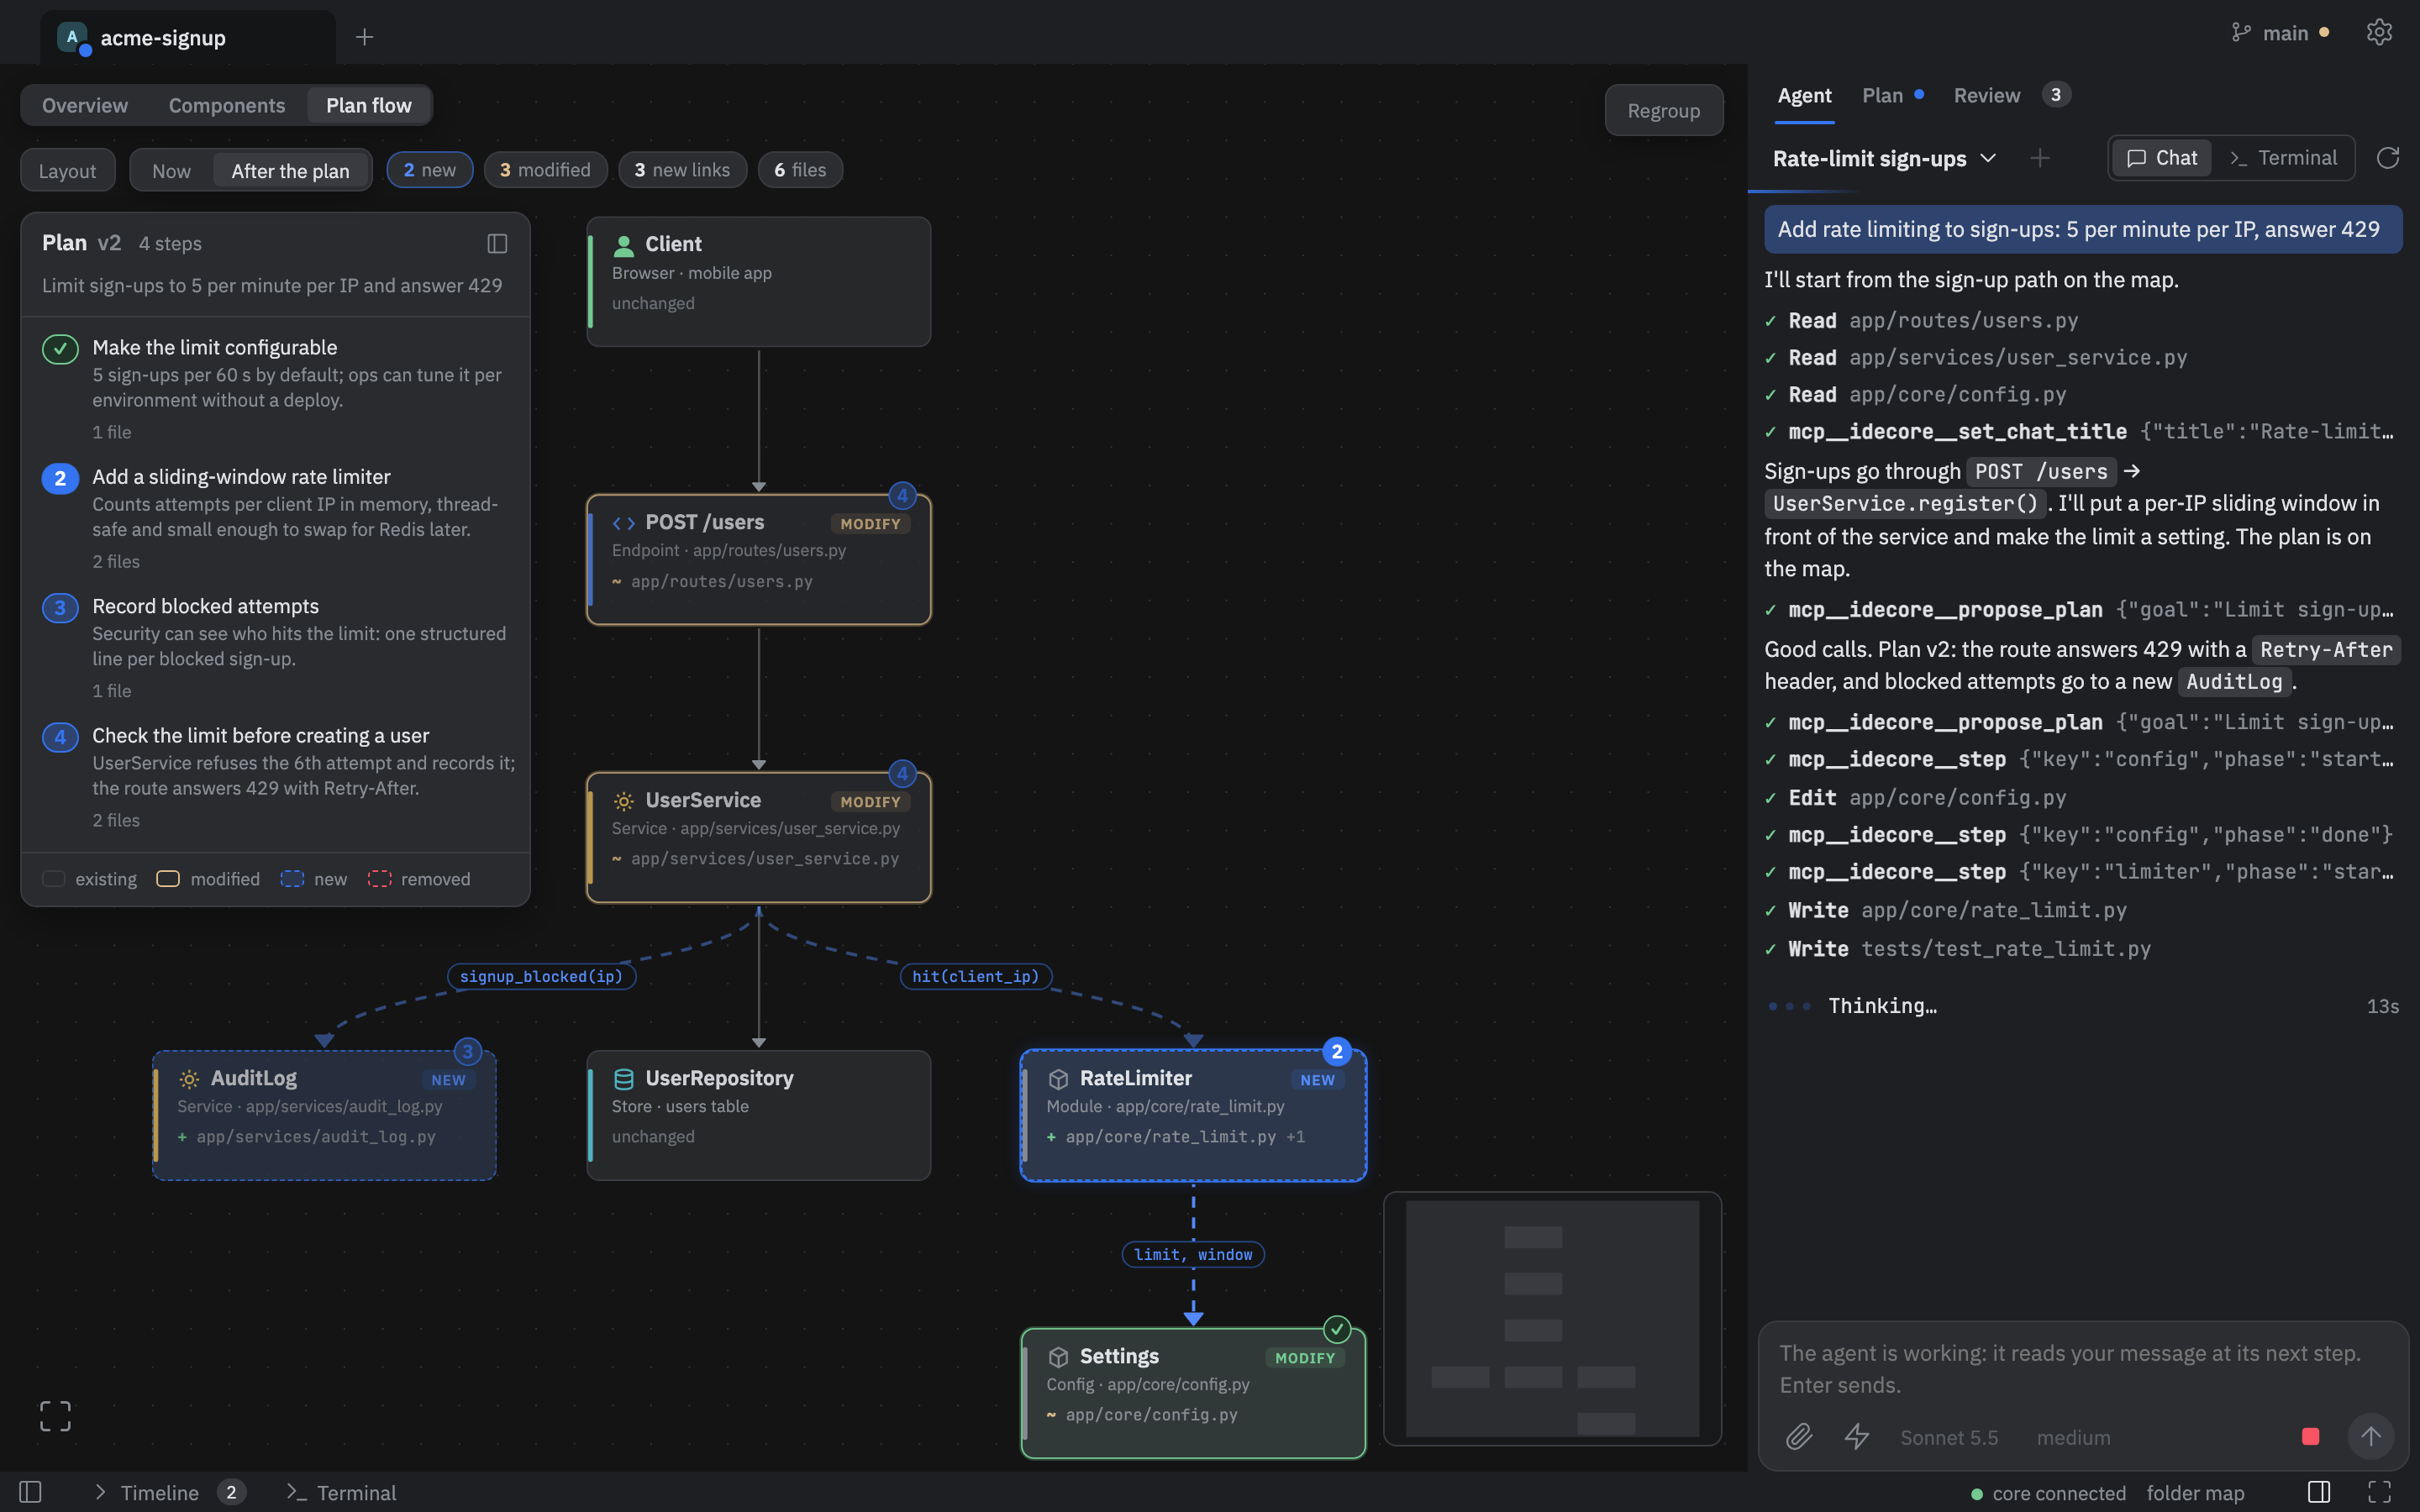The height and width of the screenshot is (1512, 2420).
Task: Expand step Add a sliding-window rate limiter
Action: pos(276,518)
